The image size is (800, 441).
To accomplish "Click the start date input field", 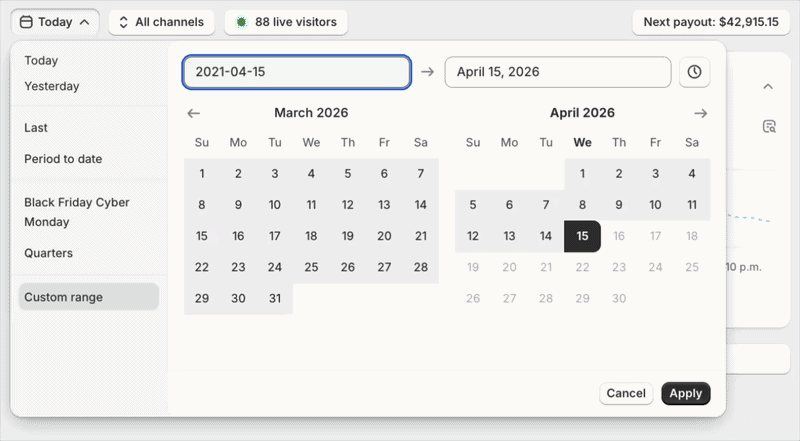I will tap(296, 72).
